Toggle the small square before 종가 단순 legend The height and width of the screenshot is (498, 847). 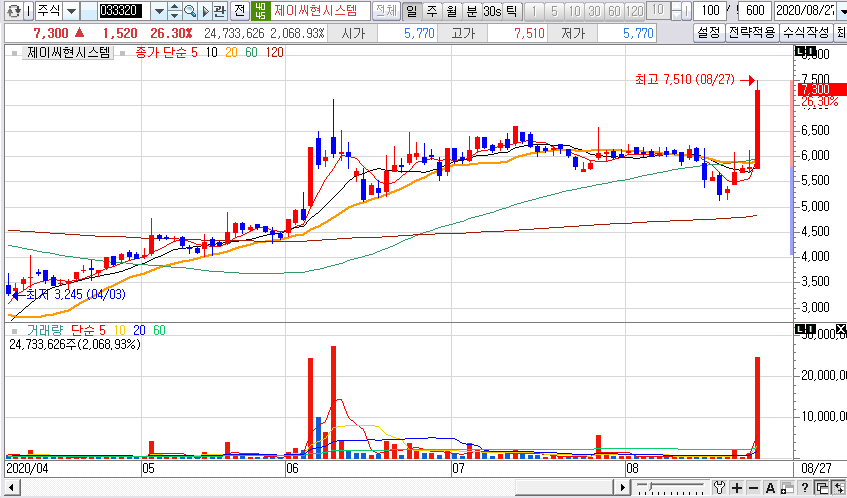click(123, 53)
